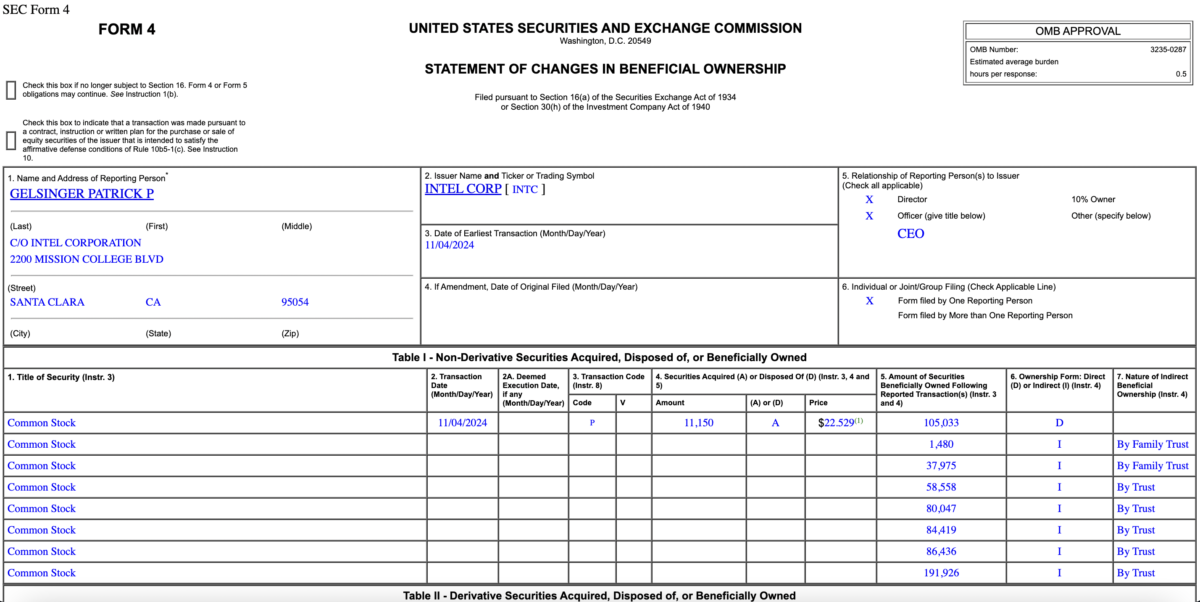Viewport: 1200px width, 602px height.
Task: Check the 'no longer subject to Section 16' box
Action: pyautogui.click(x=11, y=90)
